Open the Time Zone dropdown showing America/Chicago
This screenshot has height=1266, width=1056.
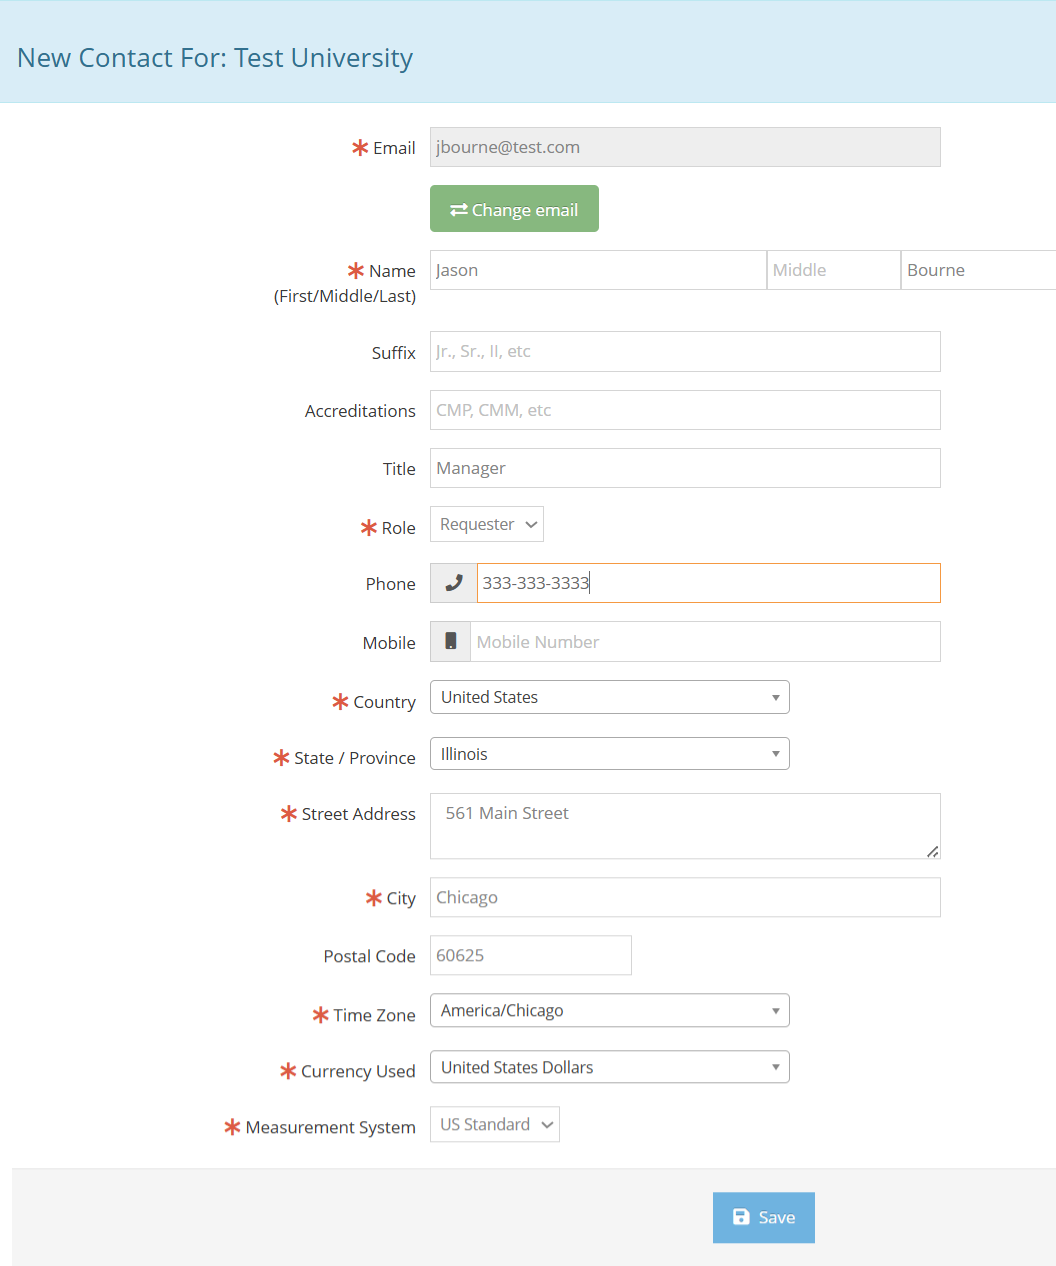point(609,1010)
